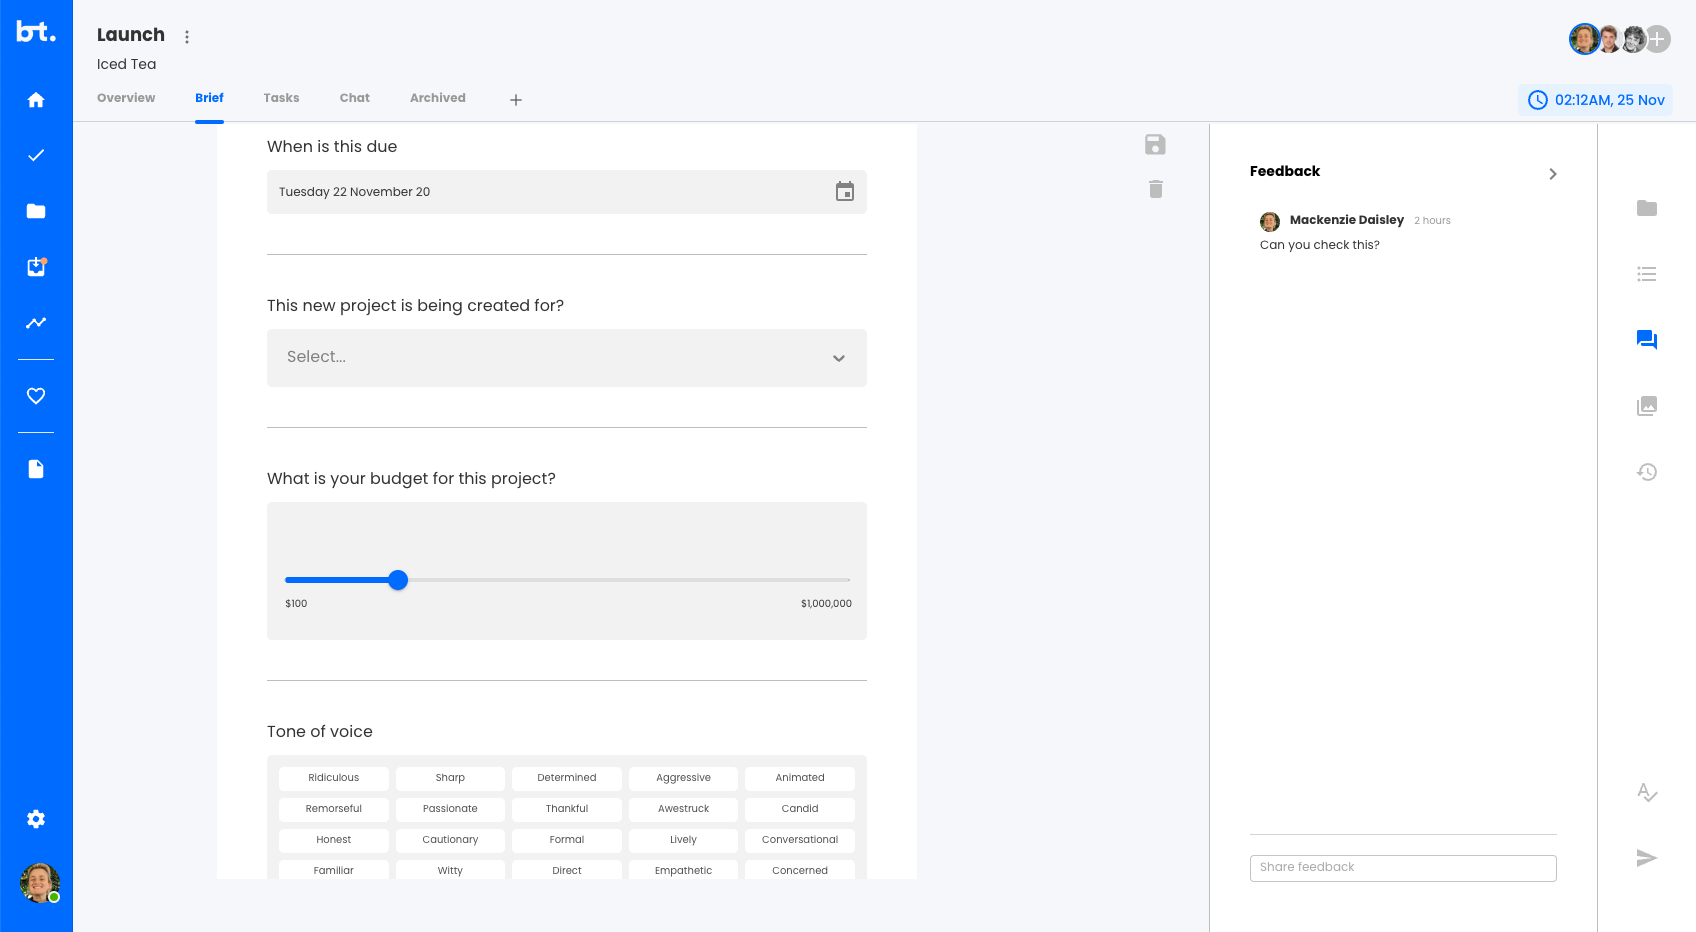Toggle the Determined tone chip
The image size is (1696, 932).
pos(567,778)
